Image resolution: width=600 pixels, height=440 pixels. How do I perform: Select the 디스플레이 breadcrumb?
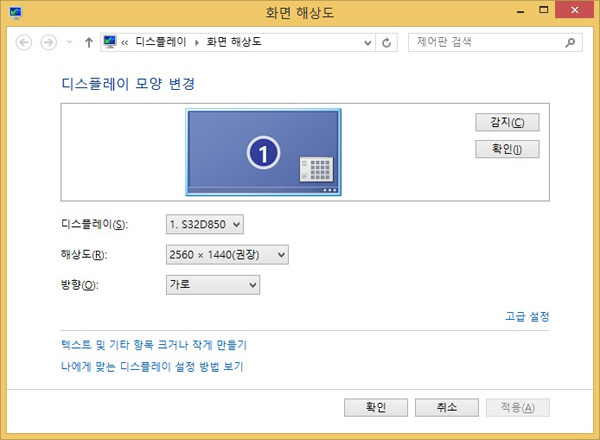[x=161, y=42]
